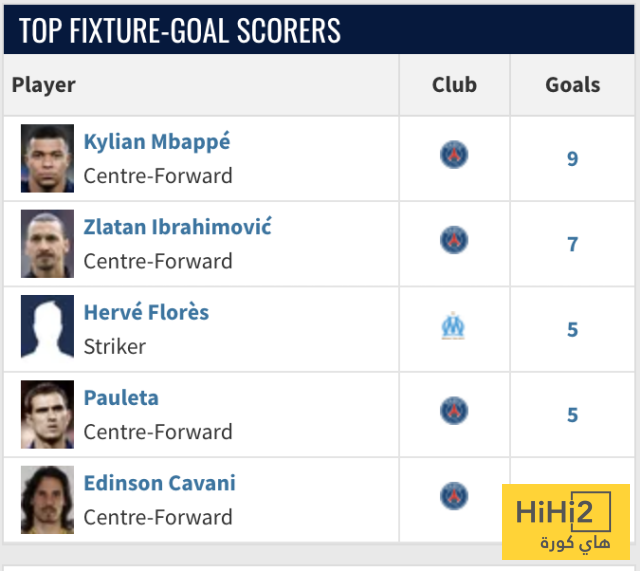The height and width of the screenshot is (571, 640).
Task: Follow the Hervé Florès name link
Action: (146, 312)
